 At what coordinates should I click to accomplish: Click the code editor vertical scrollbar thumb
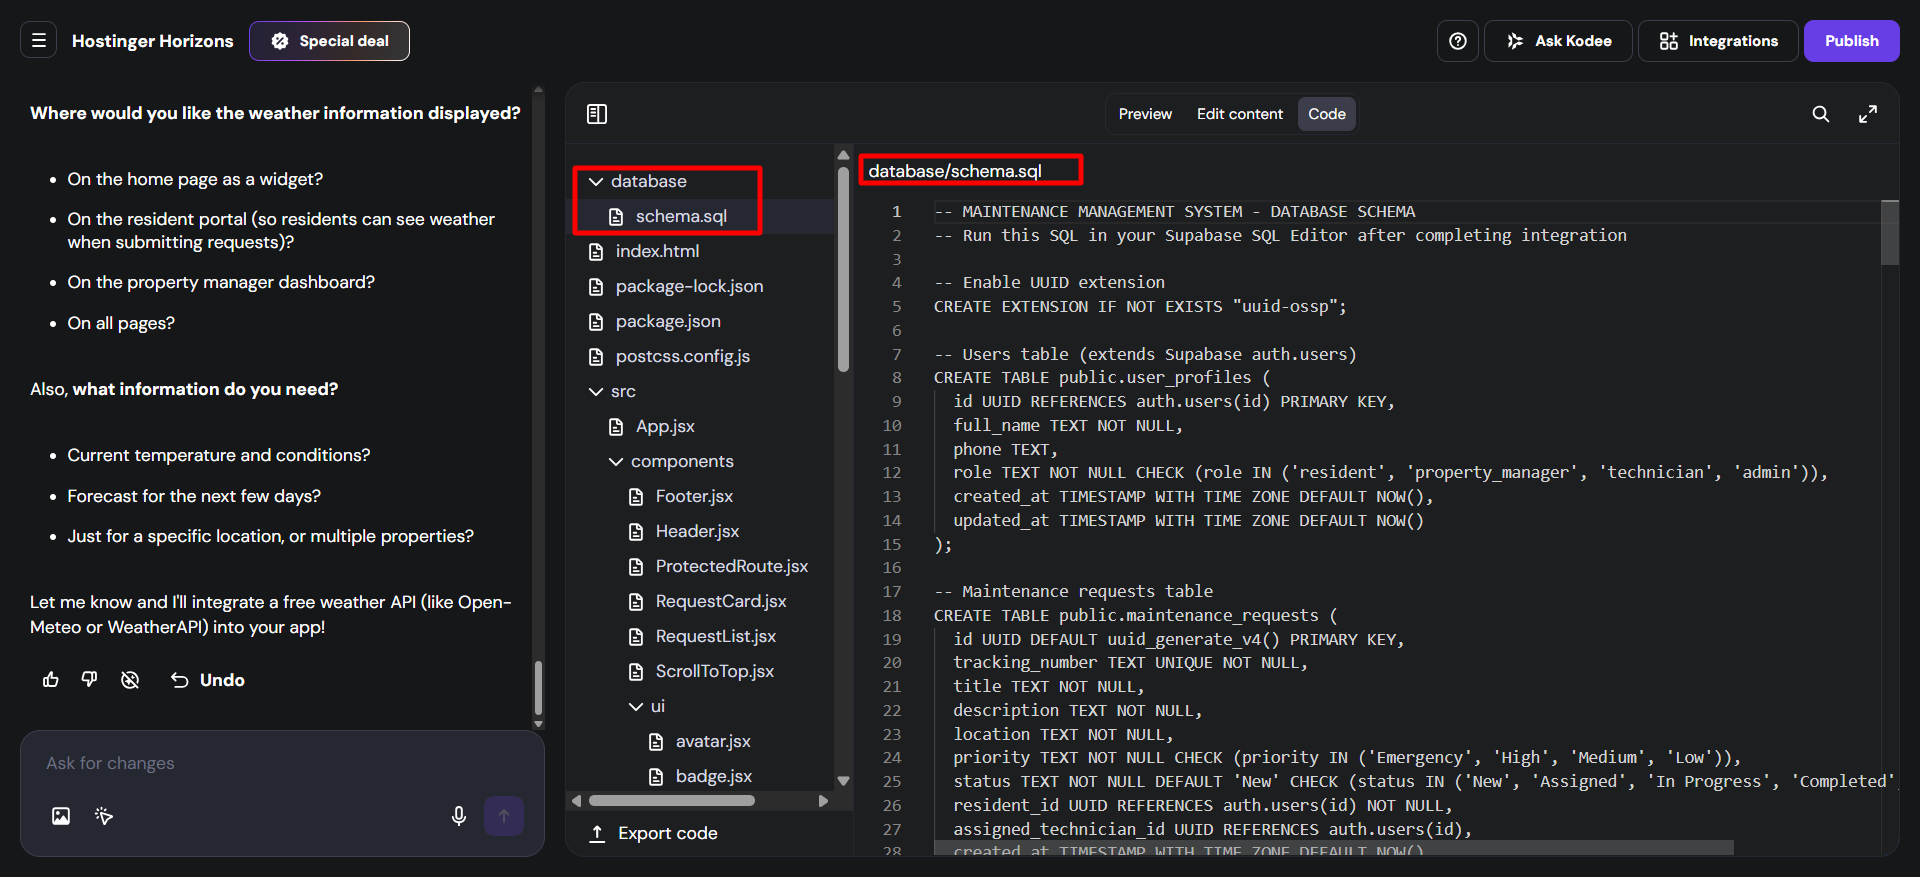1889,232
